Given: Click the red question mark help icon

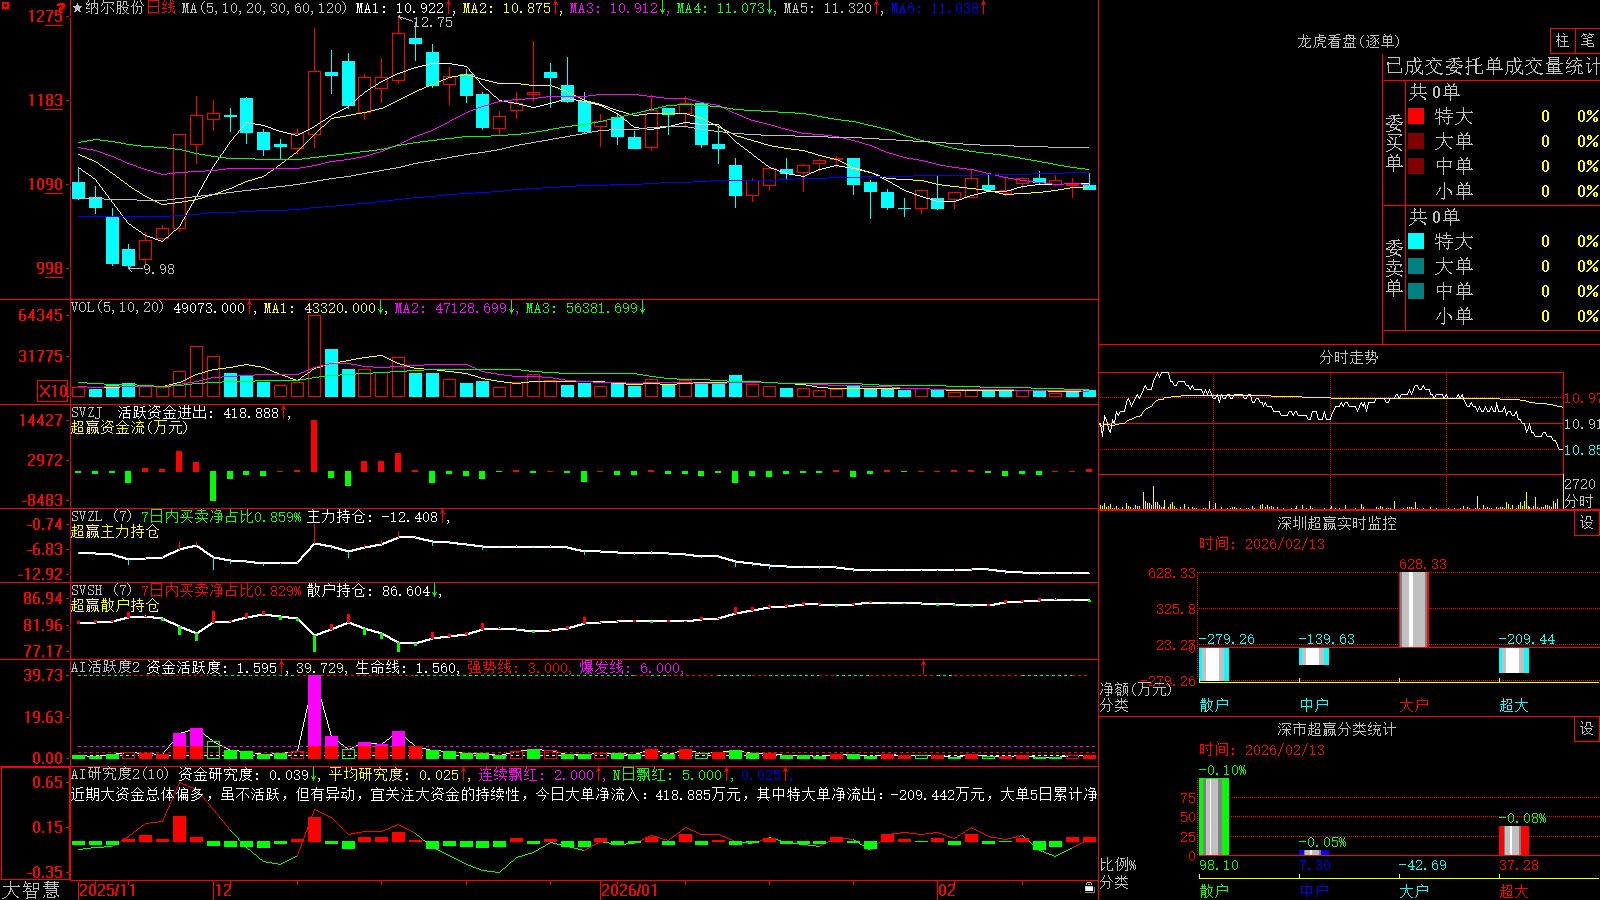Looking at the screenshot, I should pyautogui.click(x=61, y=8).
